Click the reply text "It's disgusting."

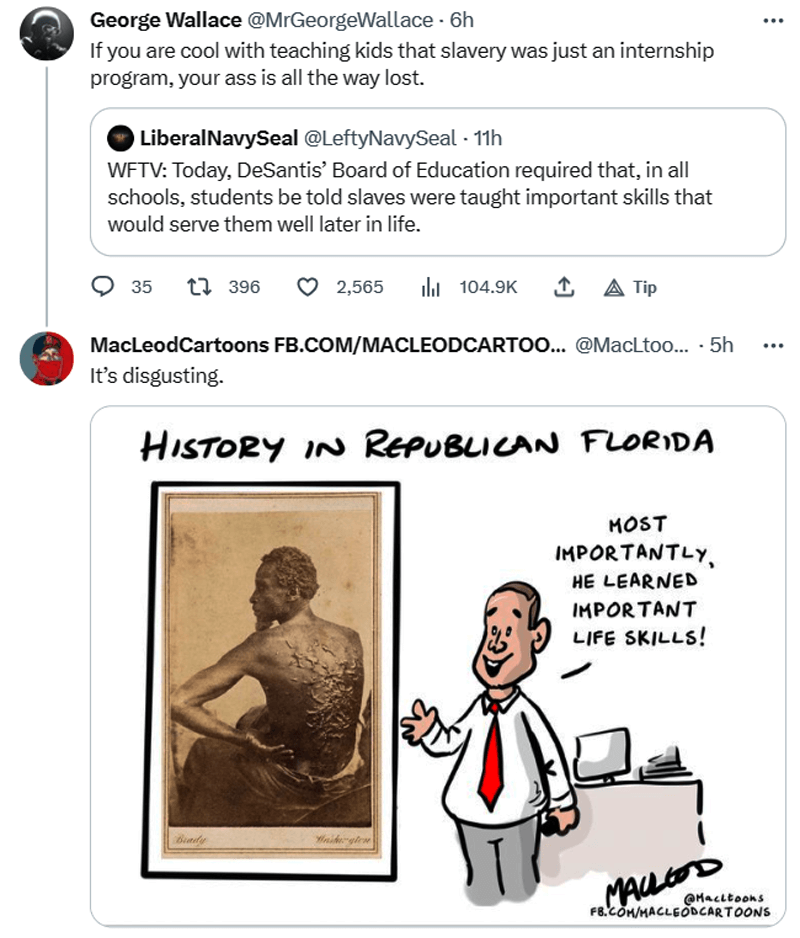[x=157, y=376]
